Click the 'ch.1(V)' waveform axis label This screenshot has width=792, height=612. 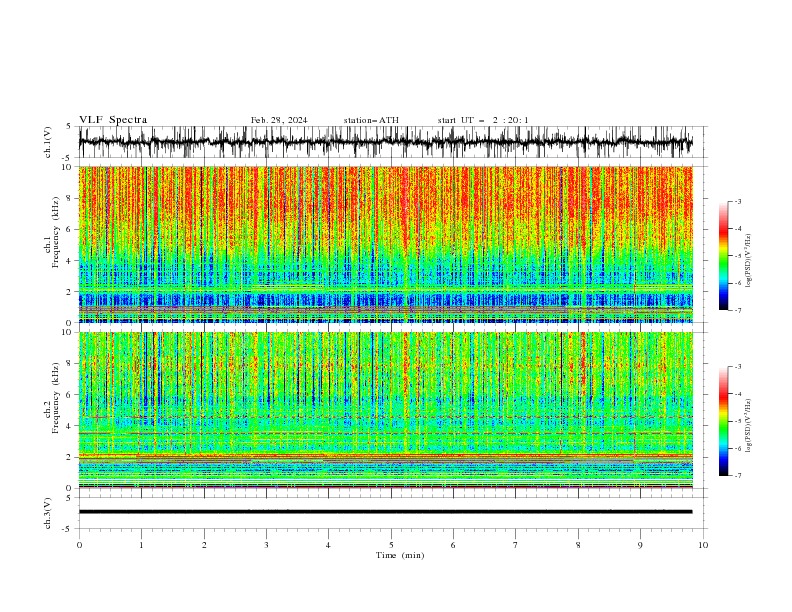coord(48,142)
